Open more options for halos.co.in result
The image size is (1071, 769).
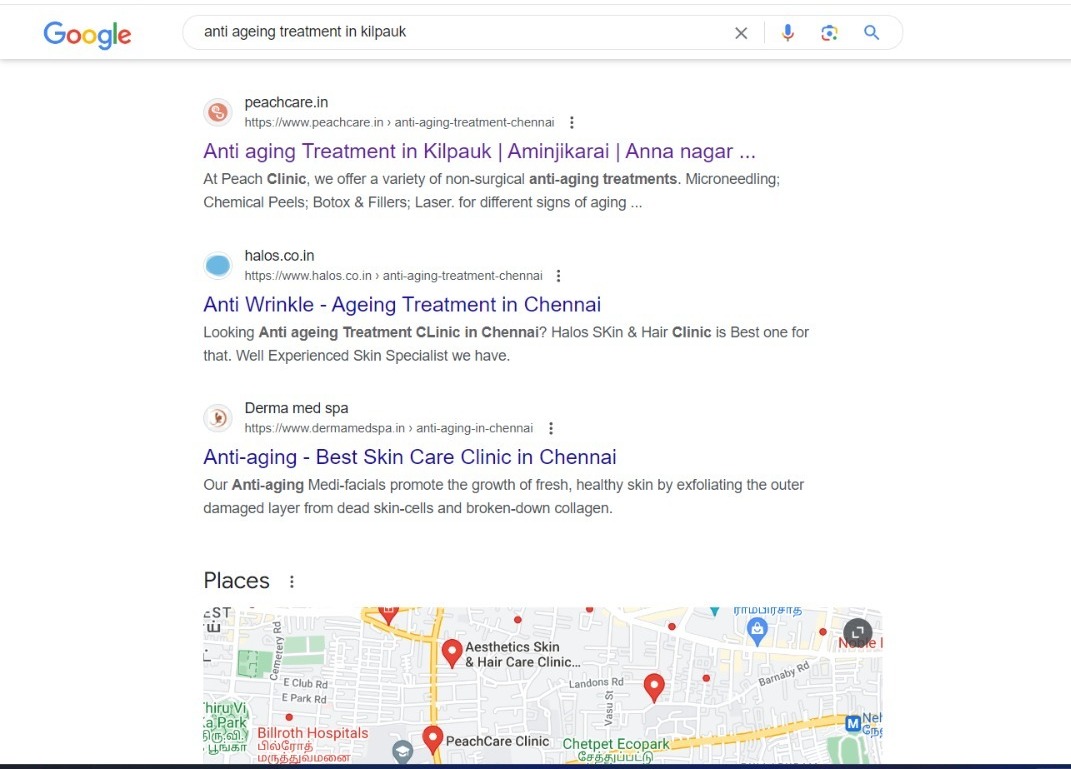click(559, 276)
